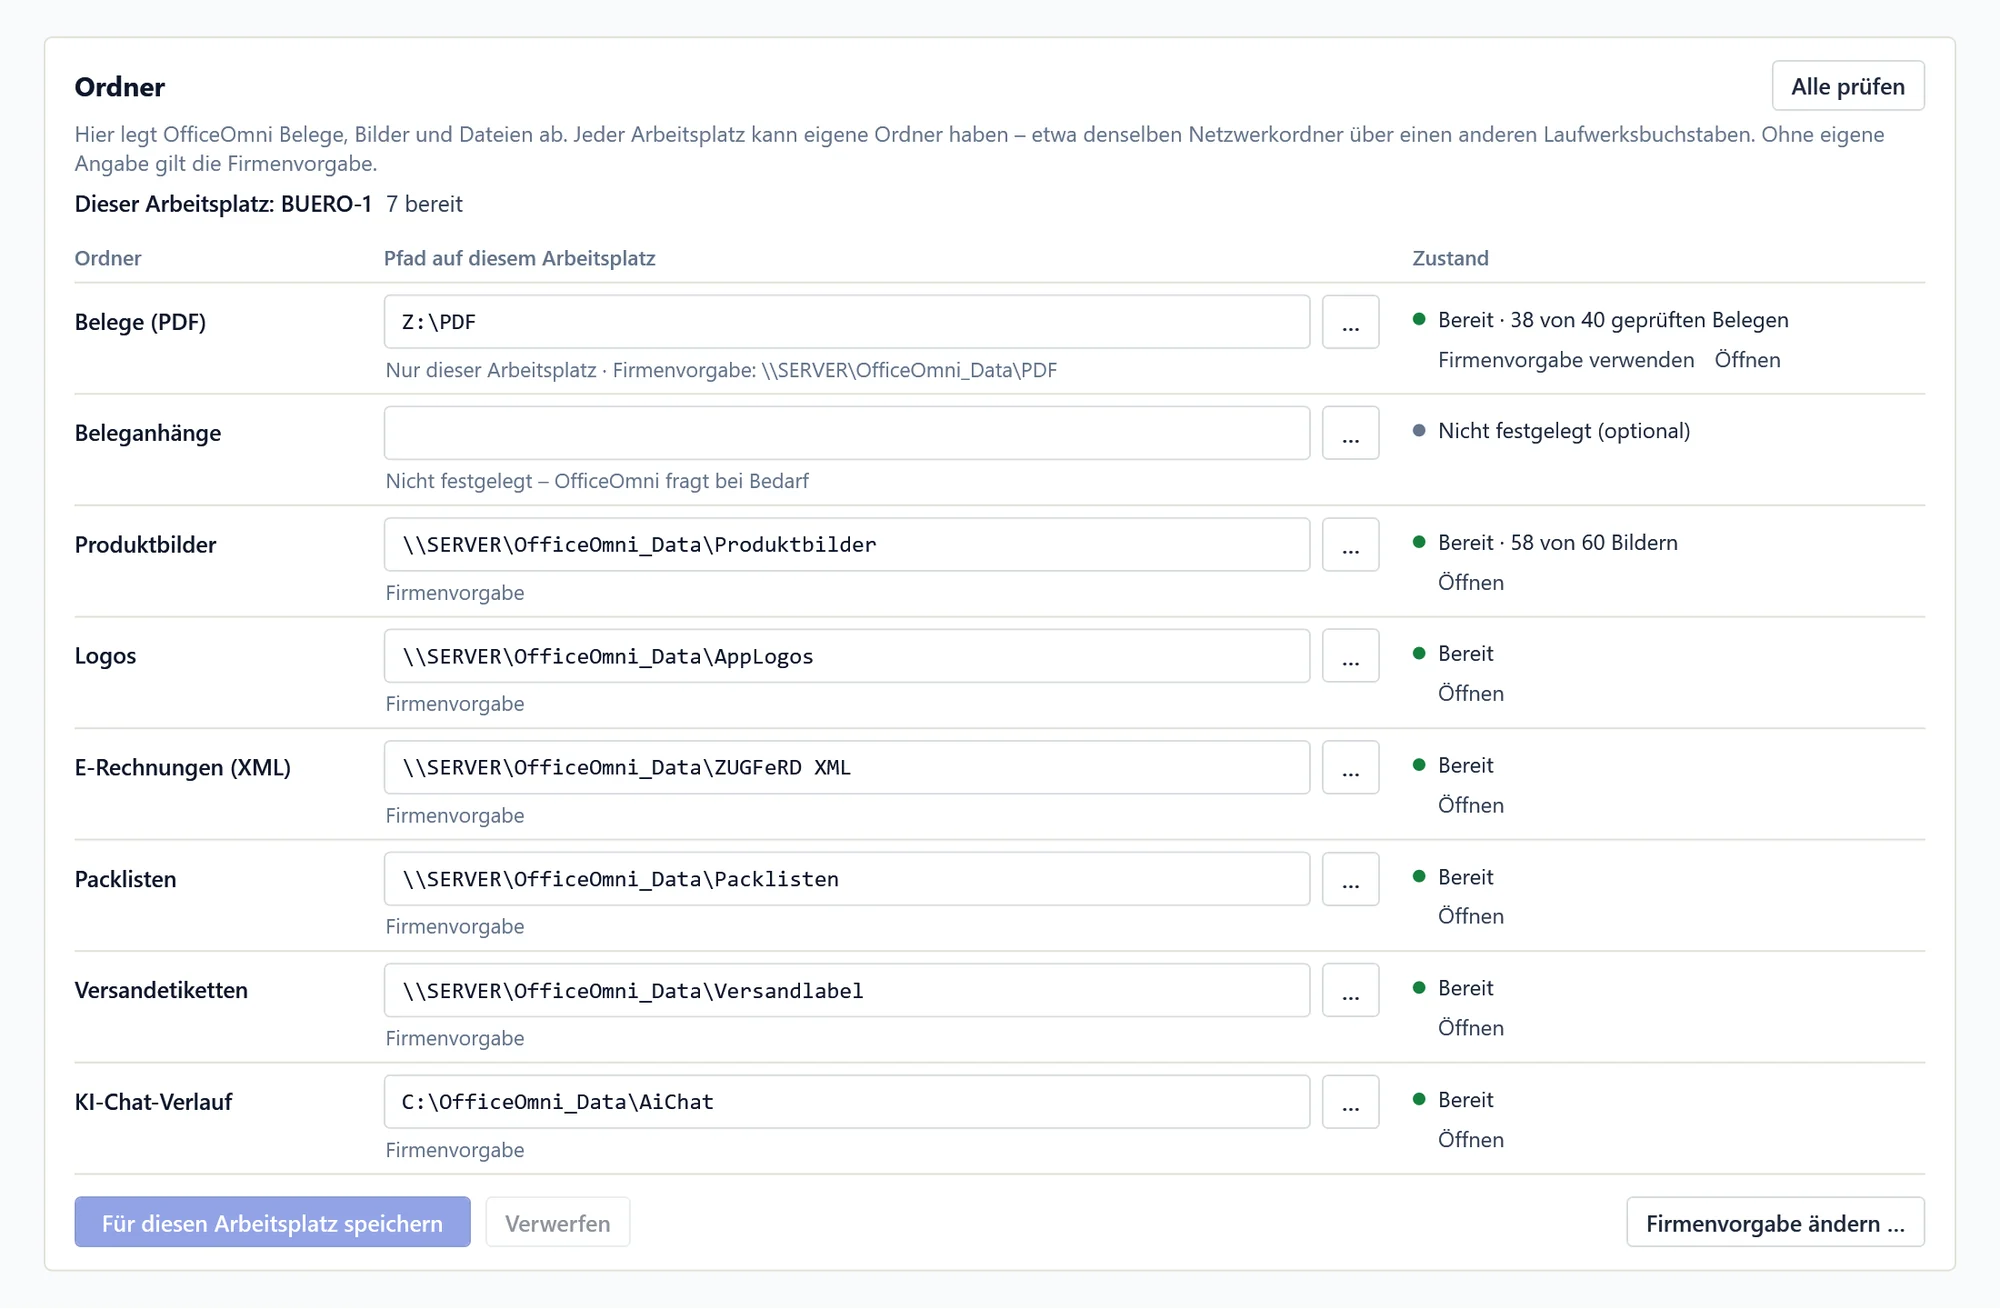Click the gray status dot for Beleganhänge
Viewport: 2000px width, 1309px height.
click(x=1418, y=431)
